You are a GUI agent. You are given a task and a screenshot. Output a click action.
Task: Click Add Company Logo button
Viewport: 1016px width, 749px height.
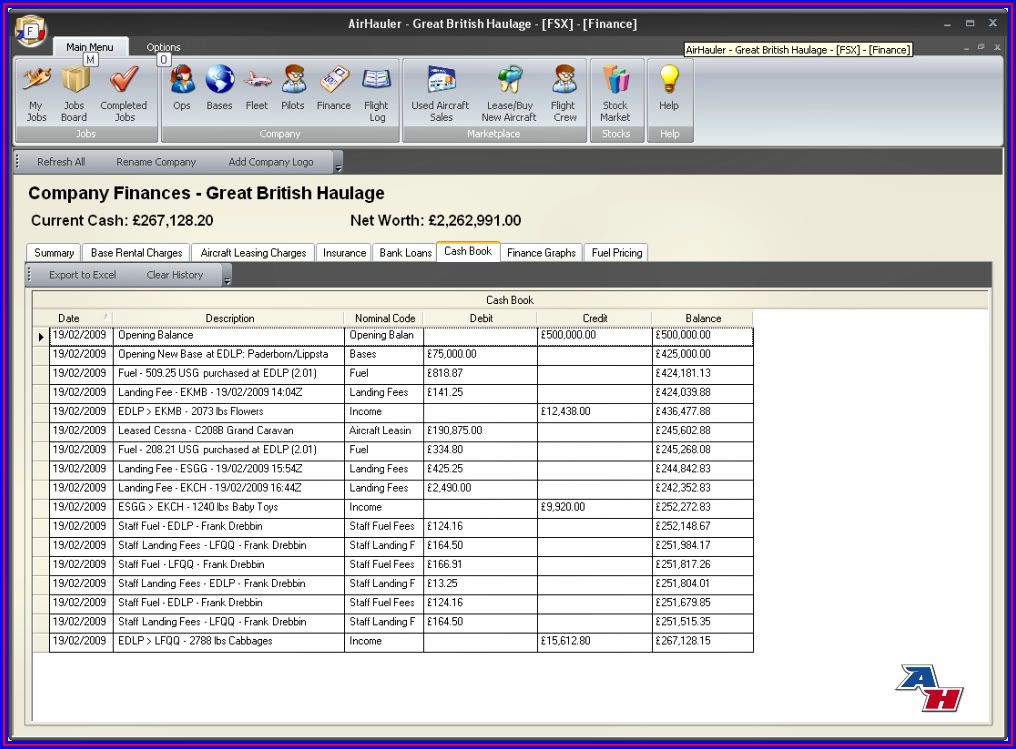(x=271, y=162)
